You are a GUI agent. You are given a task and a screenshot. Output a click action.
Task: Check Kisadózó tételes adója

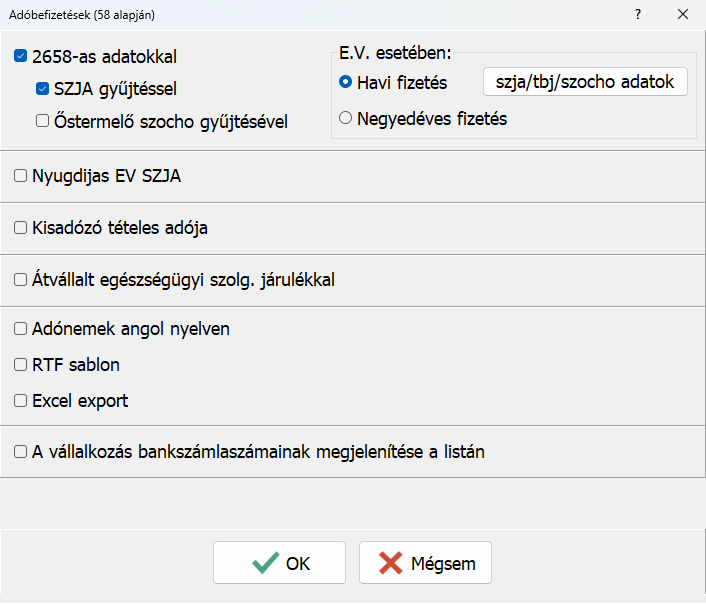point(21,228)
